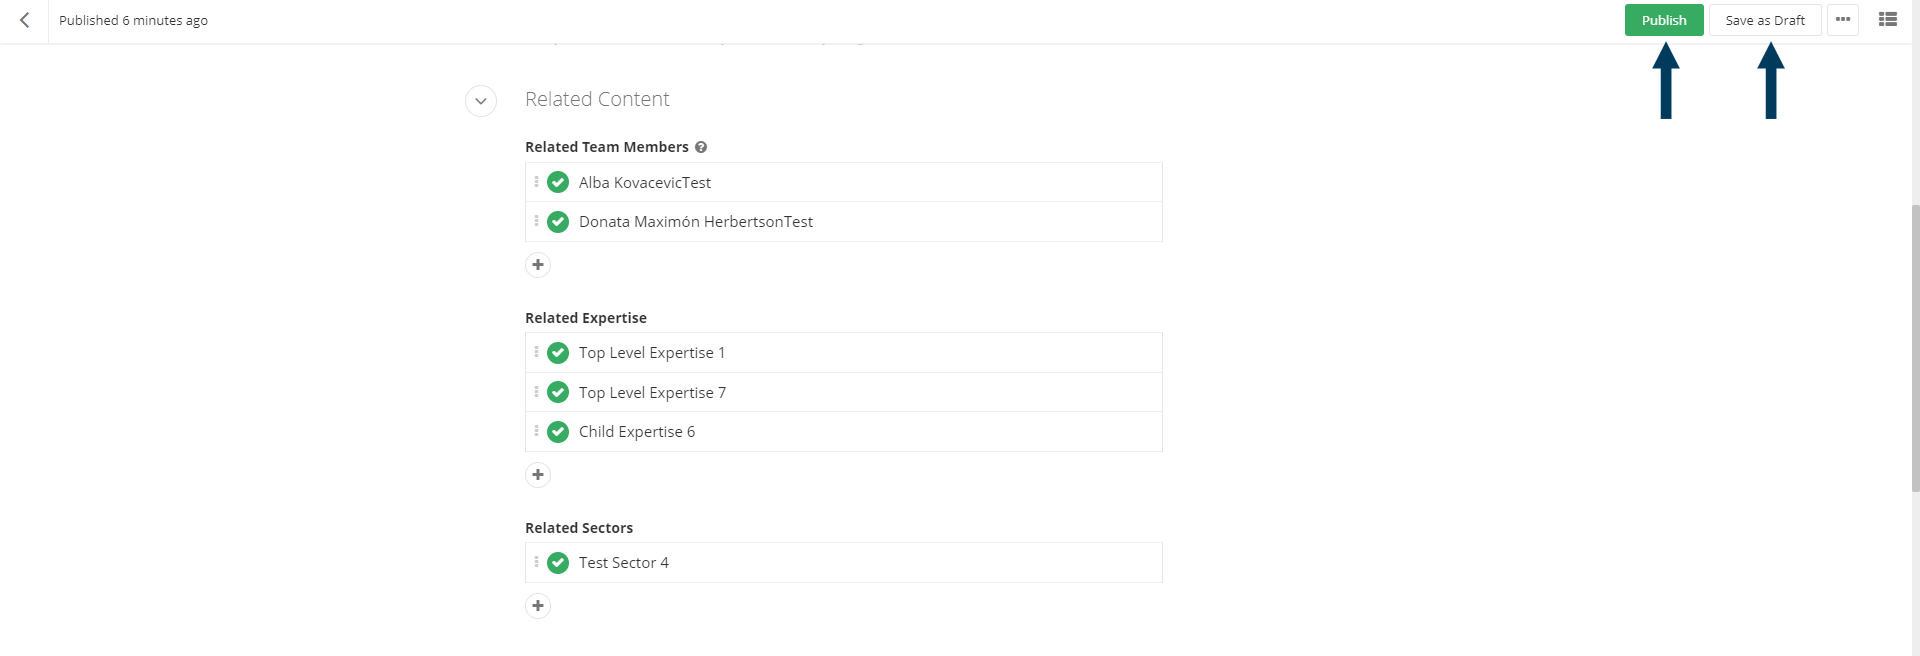Add a related expertise with plus
The height and width of the screenshot is (656, 1920).
coord(538,475)
